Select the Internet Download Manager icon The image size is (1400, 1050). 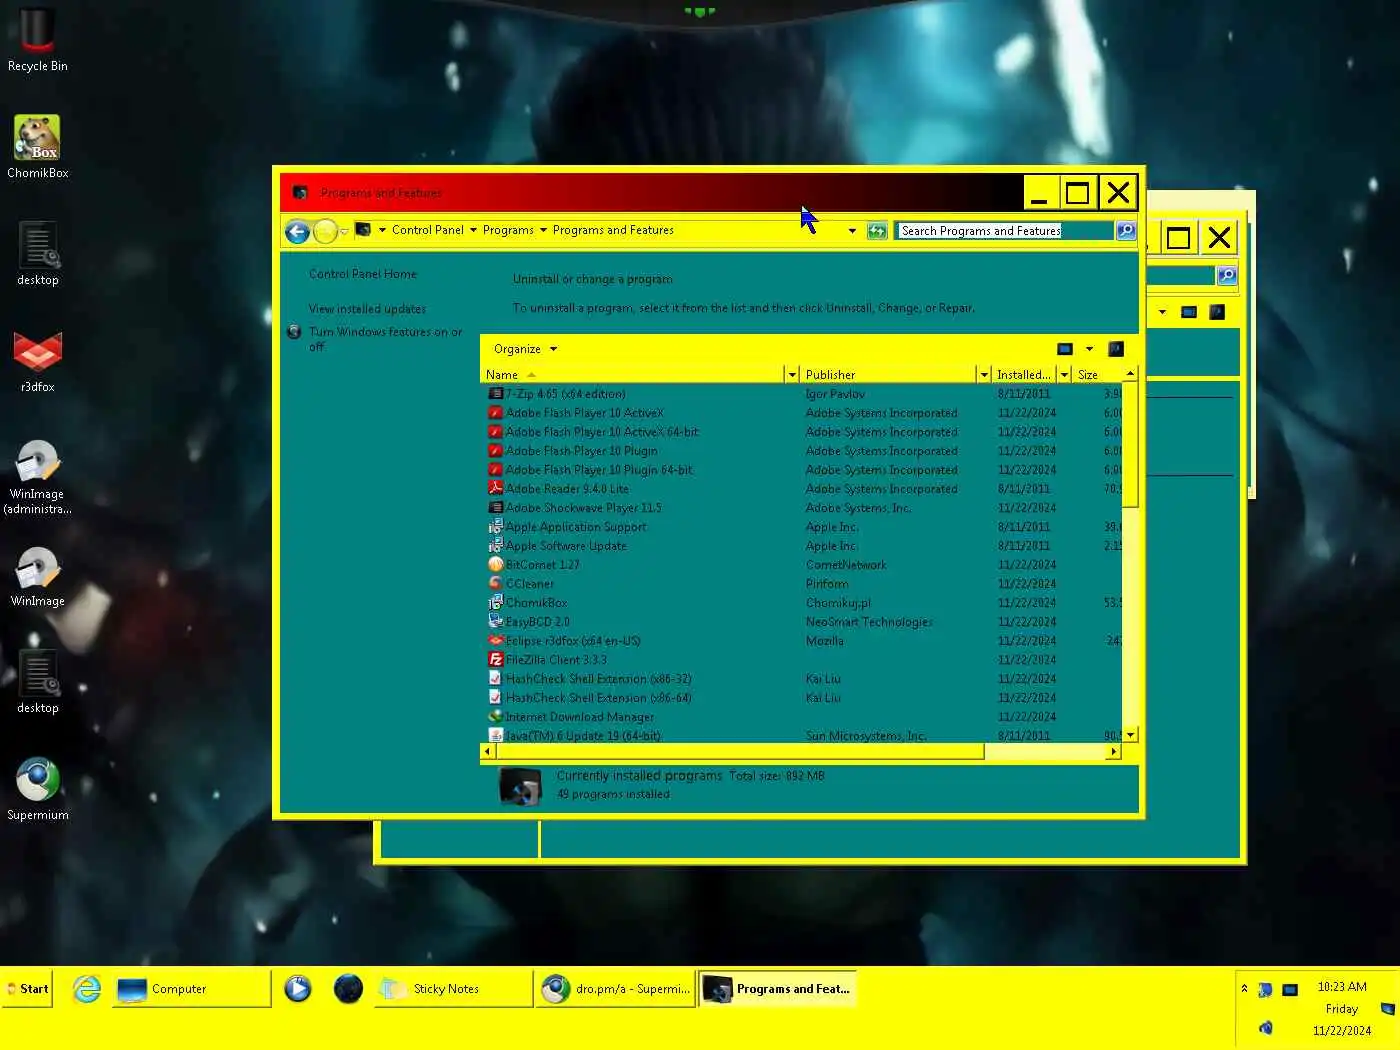[495, 717]
